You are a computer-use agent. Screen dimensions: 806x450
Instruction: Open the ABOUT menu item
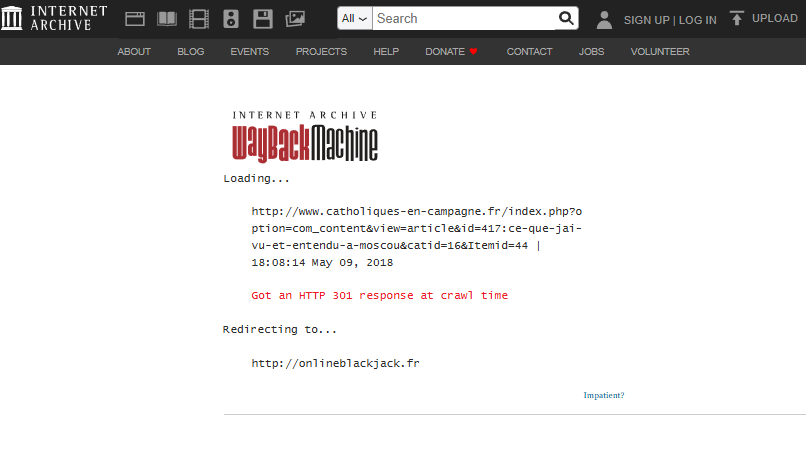point(134,51)
